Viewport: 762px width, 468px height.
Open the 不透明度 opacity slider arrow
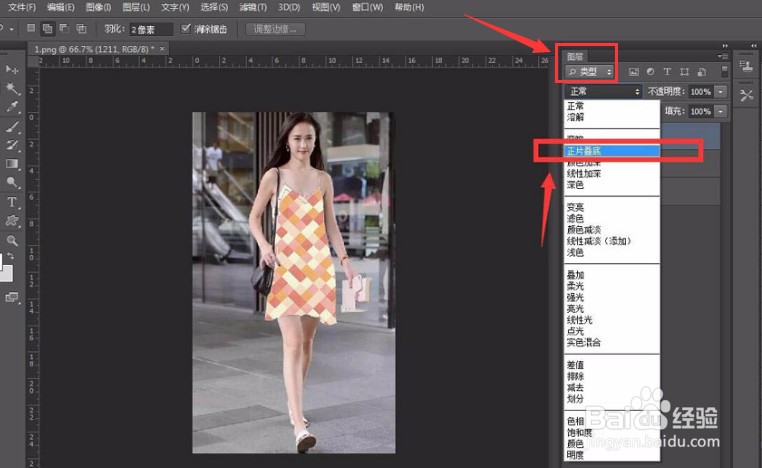point(721,91)
